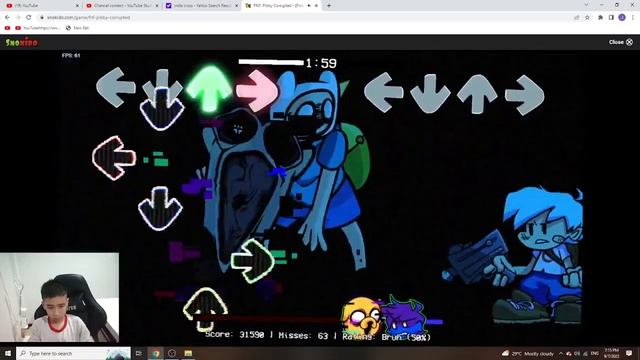Click the opponent's grey left arrow receptor
640x360 pixels.
click(116, 87)
